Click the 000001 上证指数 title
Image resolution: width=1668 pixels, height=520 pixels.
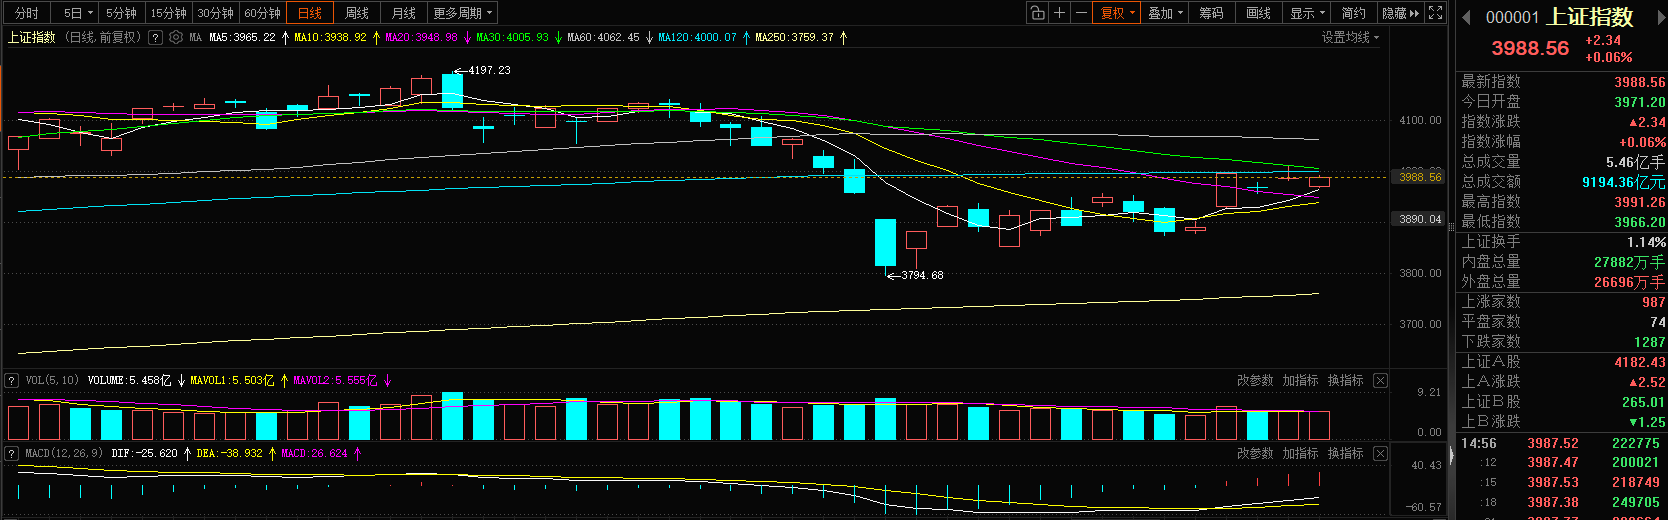coord(1559,17)
